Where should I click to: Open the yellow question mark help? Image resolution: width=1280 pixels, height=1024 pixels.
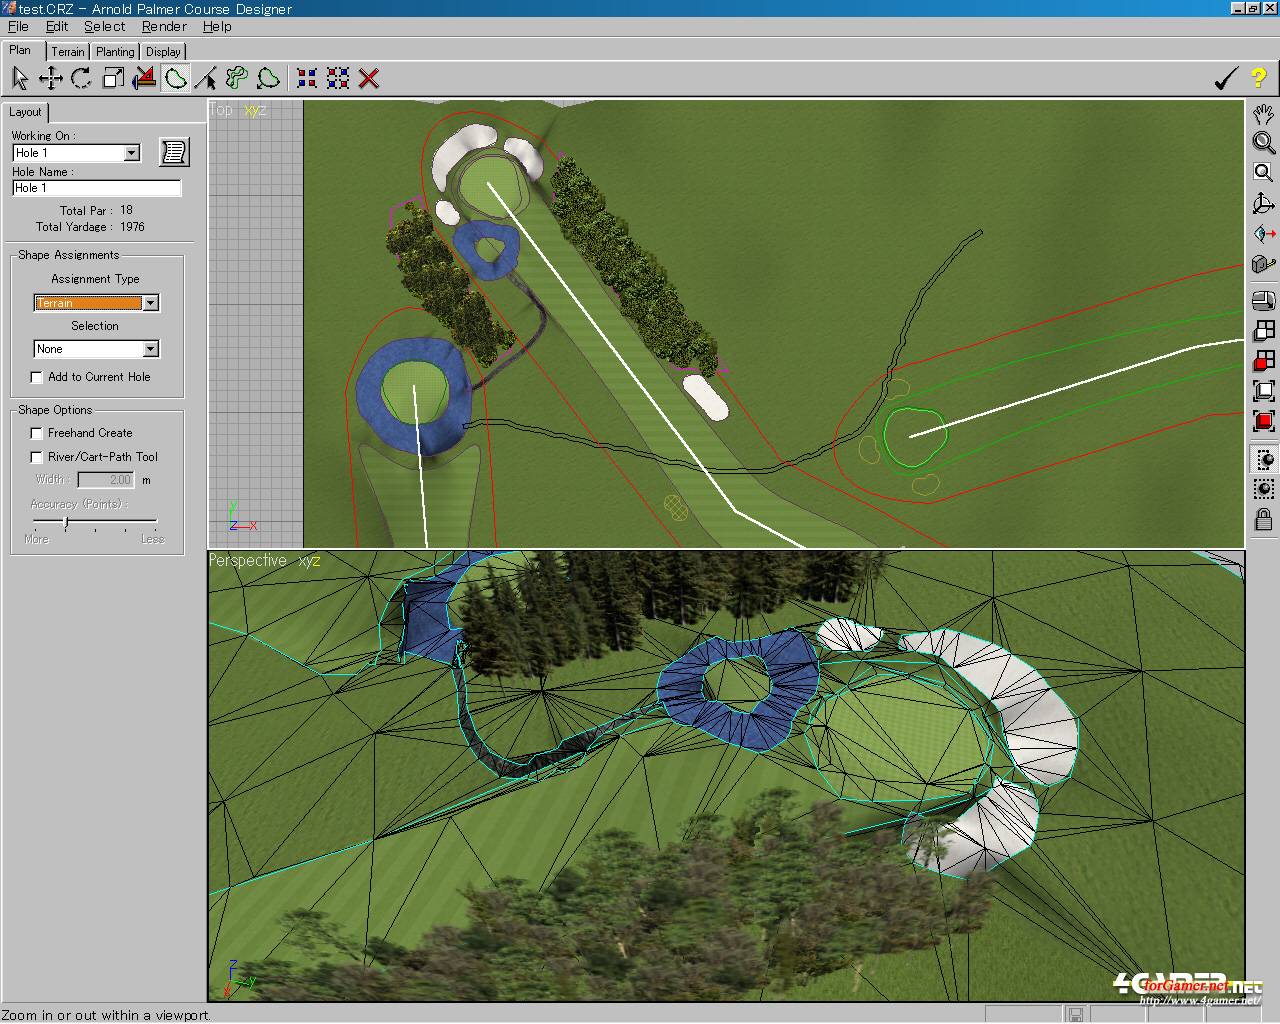1258,78
